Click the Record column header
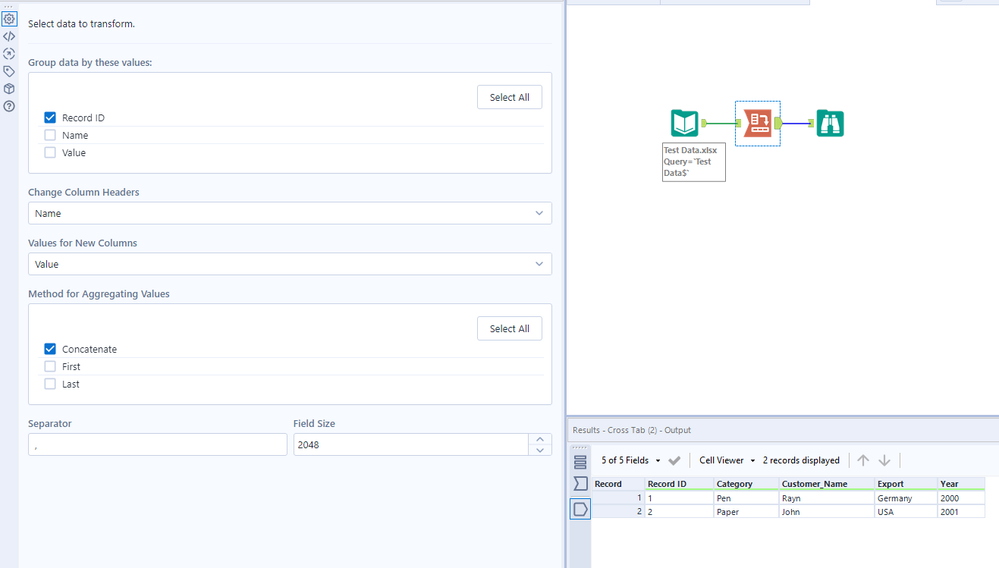 tap(618, 484)
